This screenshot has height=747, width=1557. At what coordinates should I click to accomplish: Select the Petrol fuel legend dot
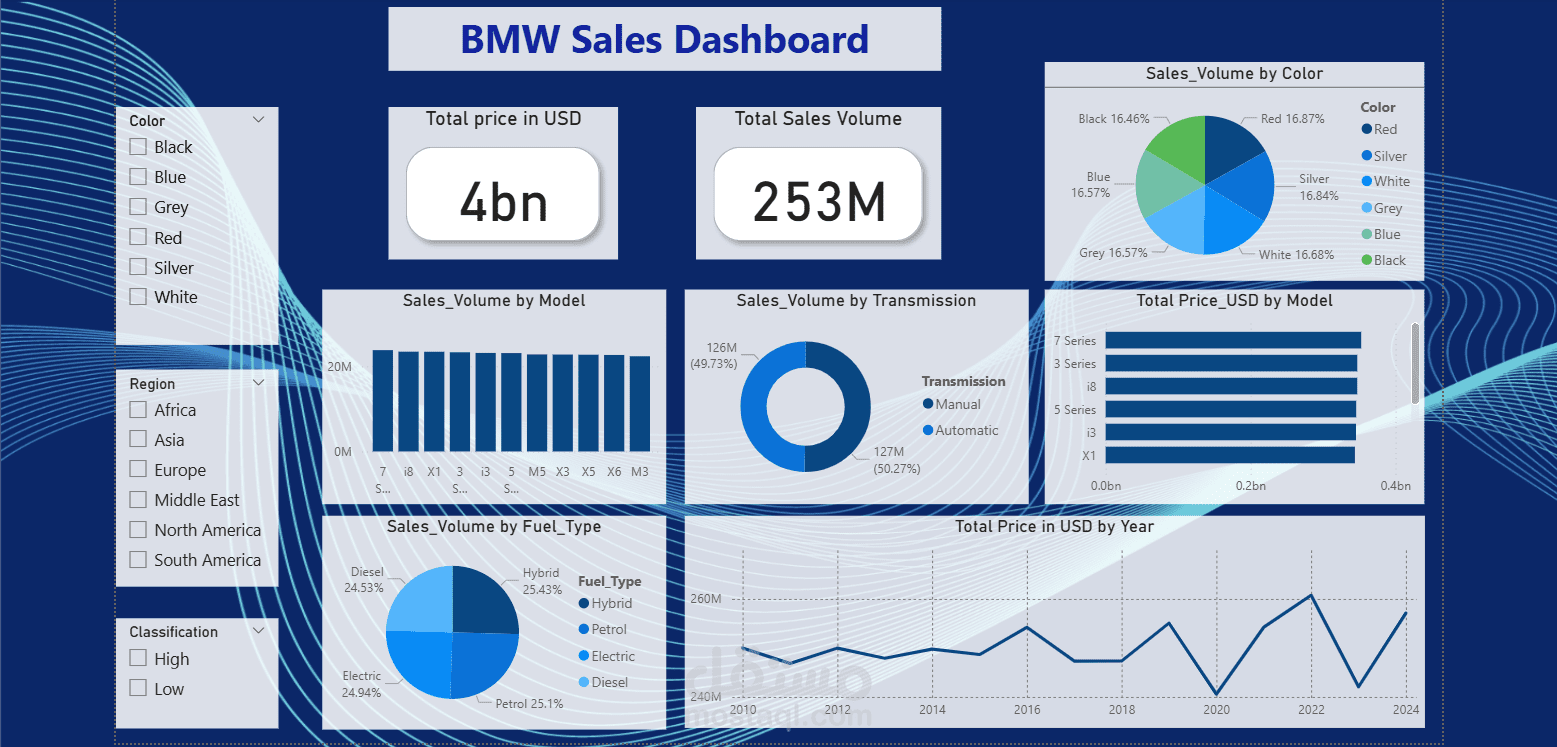(x=584, y=629)
